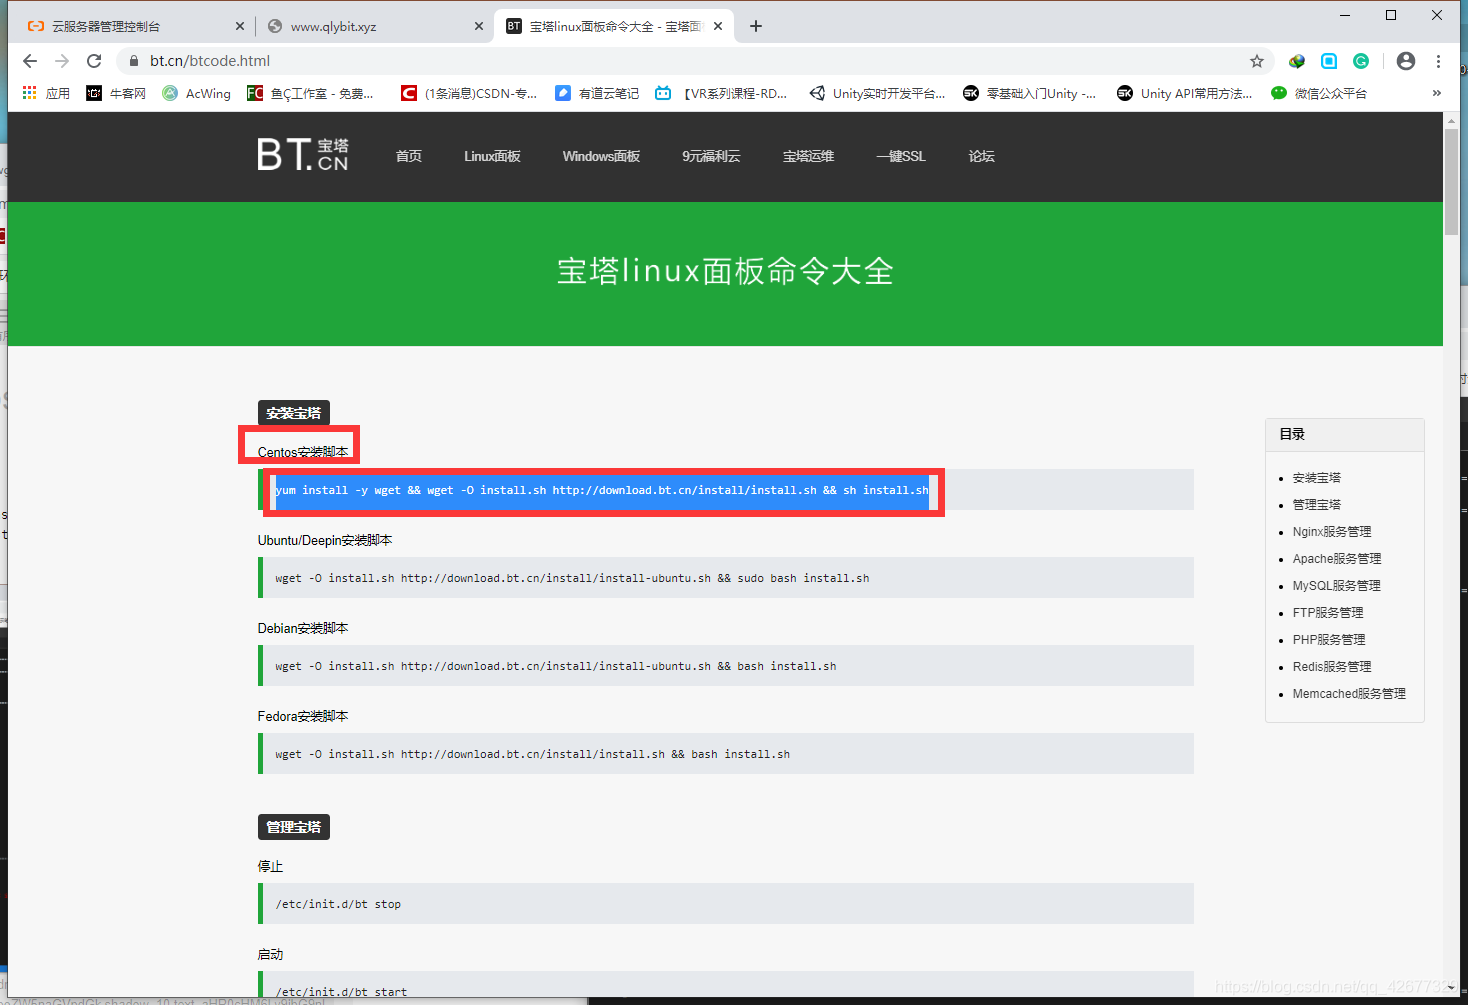Viewport: 1468px width, 1005px height.
Task: Show more bookmarks with the chevron
Action: pyautogui.click(x=1437, y=93)
